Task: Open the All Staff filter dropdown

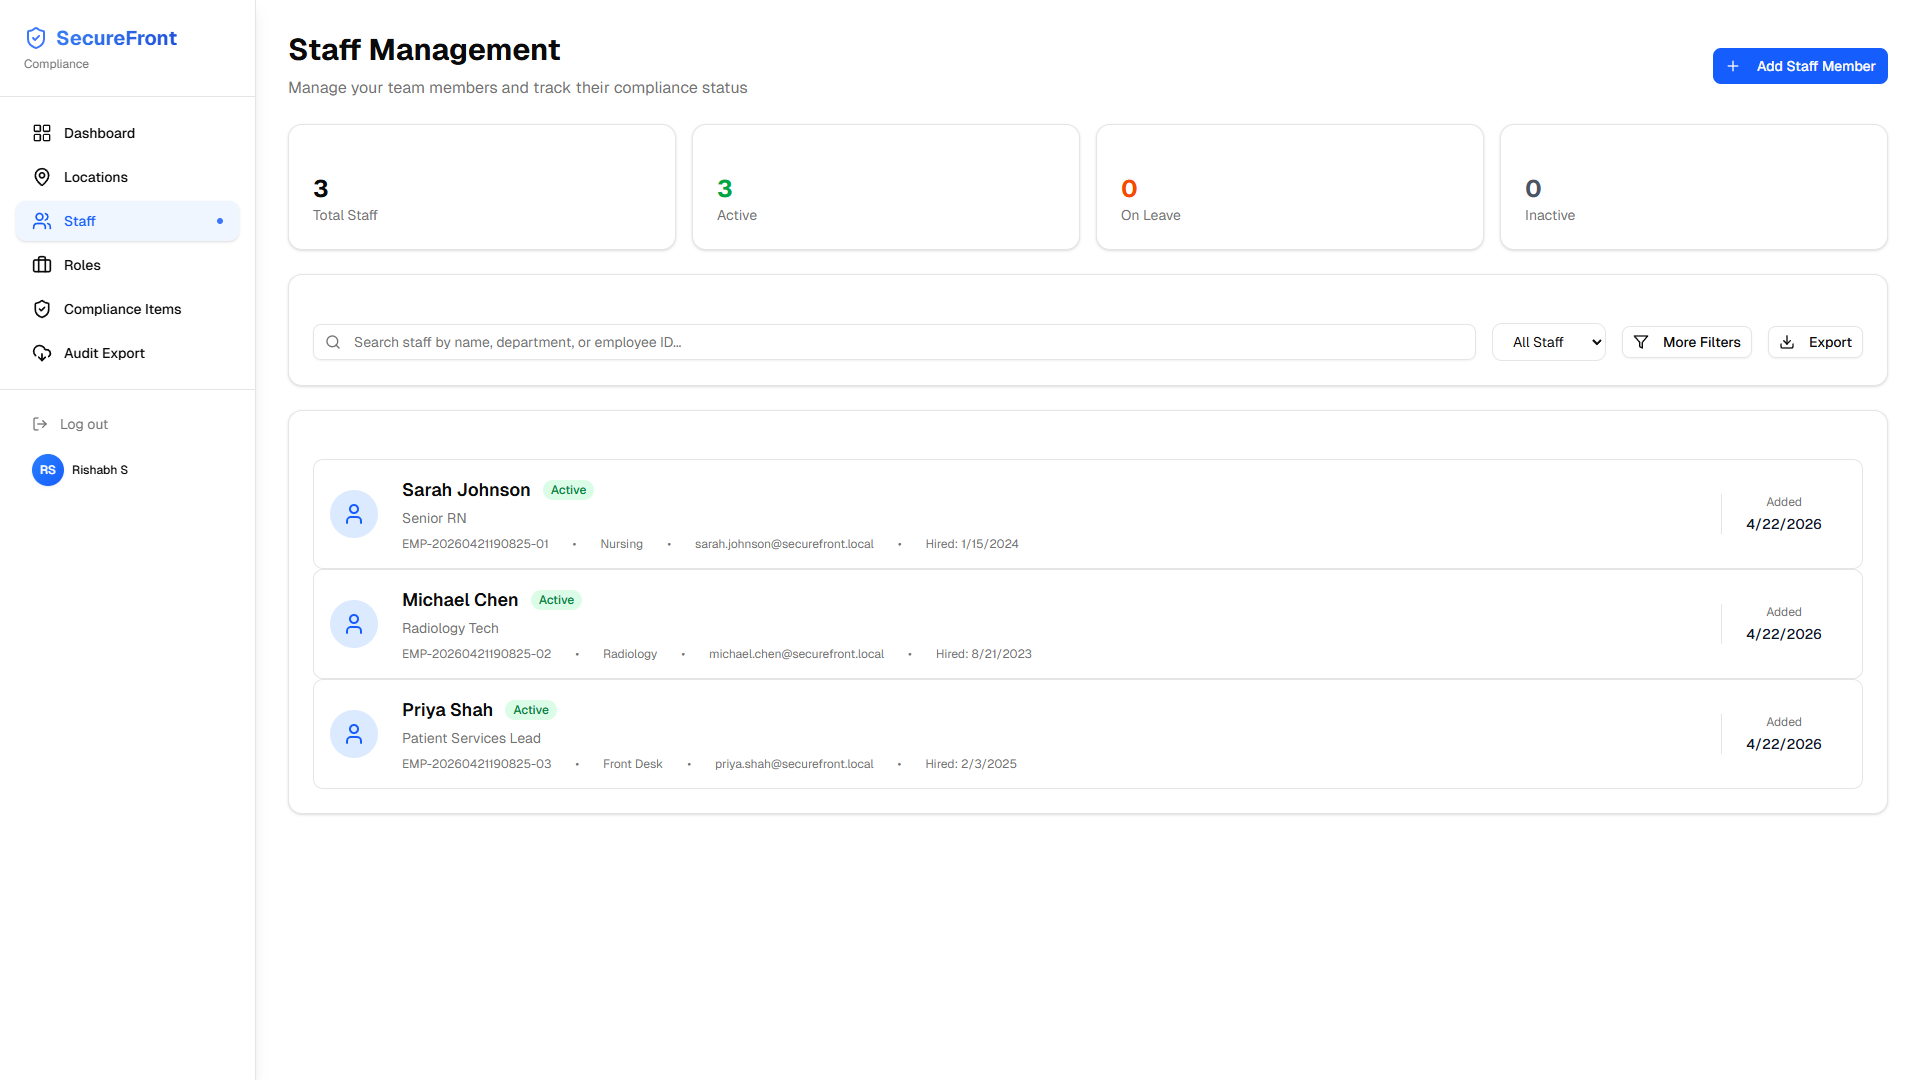Action: click(1548, 342)
